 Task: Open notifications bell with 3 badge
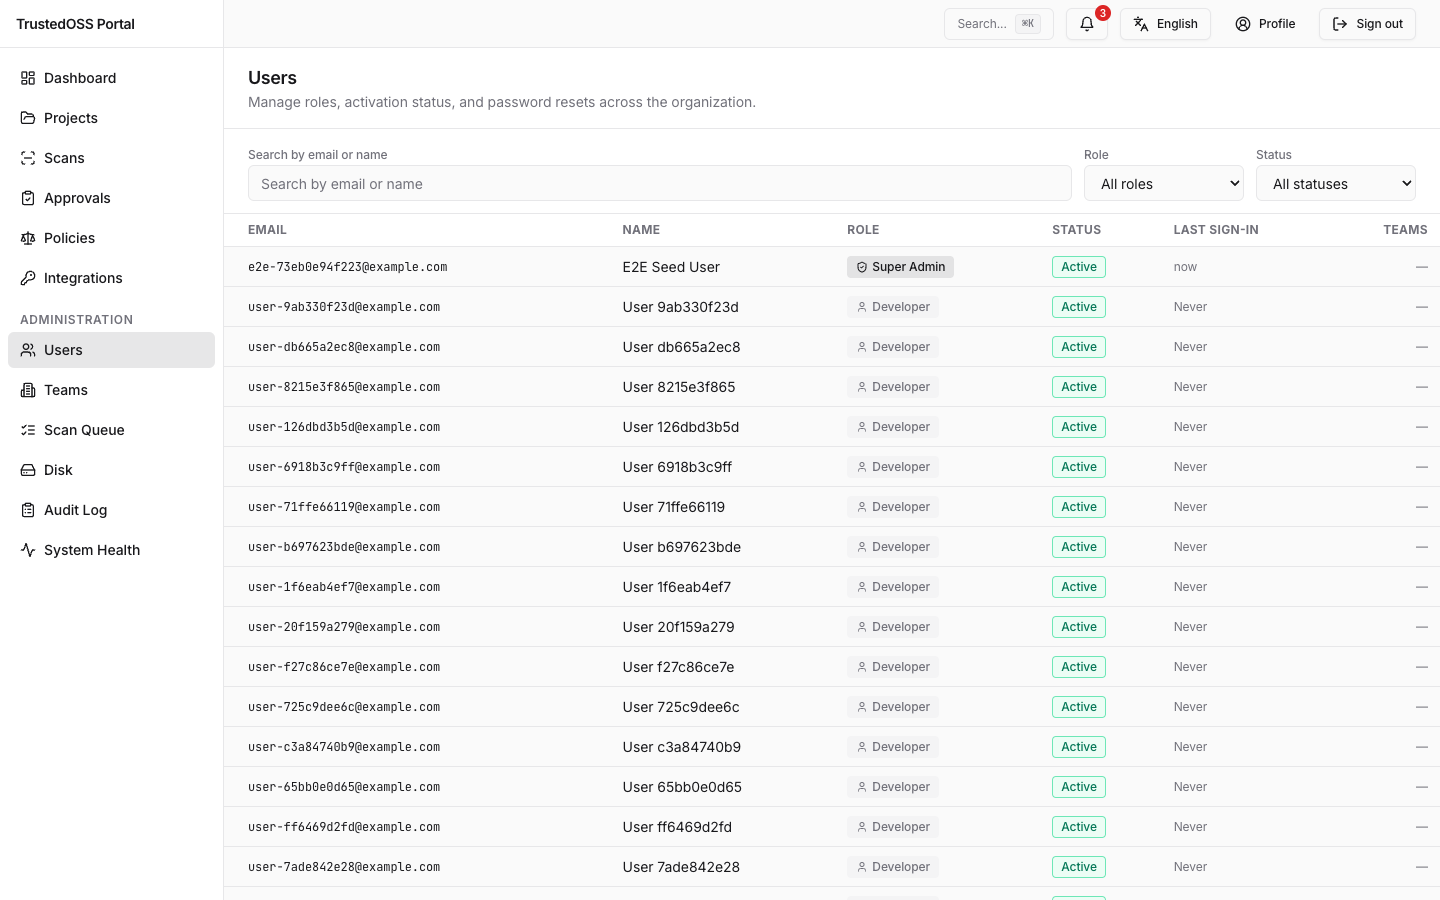pos(1087,24)
